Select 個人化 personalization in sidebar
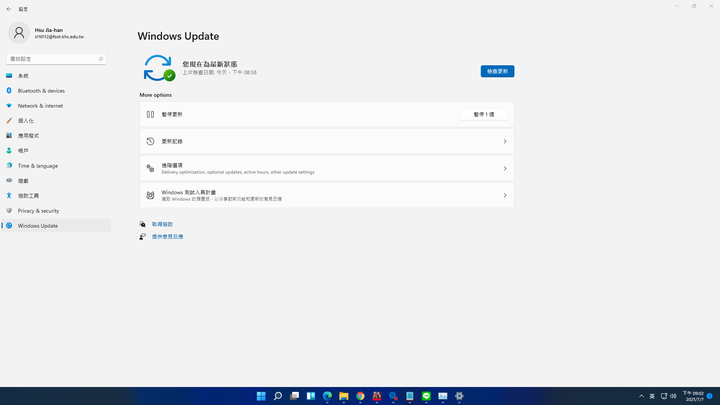Image resolution: width=720 pixels, height=405 pixels. (56, 121)
